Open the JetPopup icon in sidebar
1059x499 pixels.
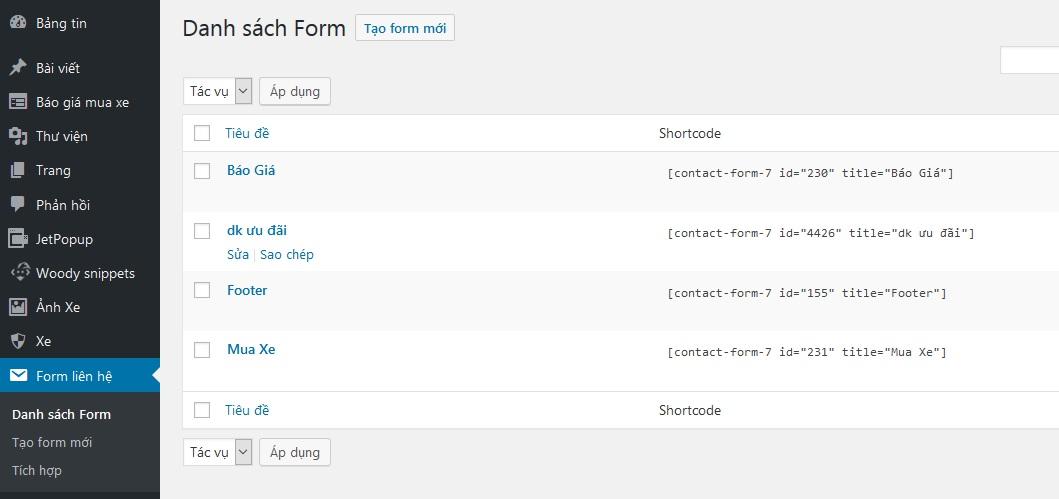tap(18, 239)
